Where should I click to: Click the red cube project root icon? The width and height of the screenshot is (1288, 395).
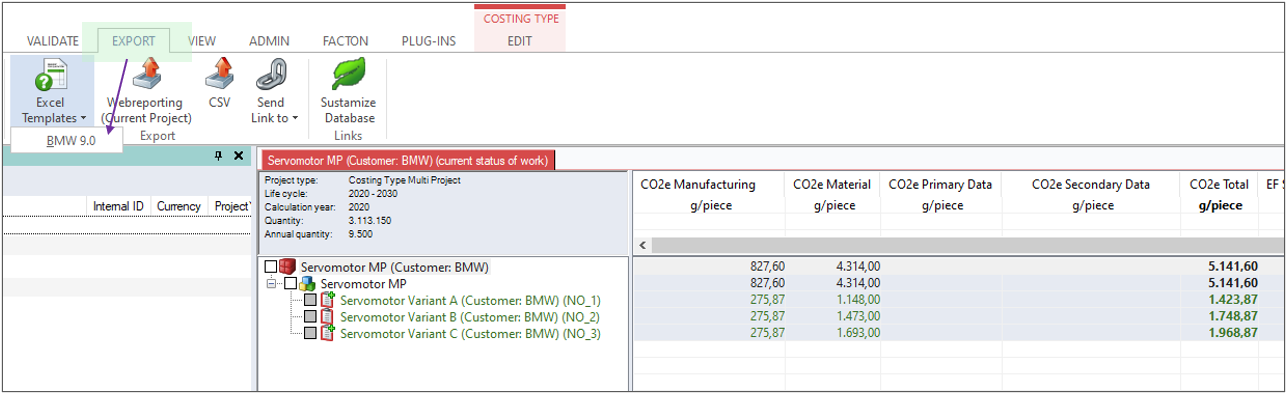289,267
